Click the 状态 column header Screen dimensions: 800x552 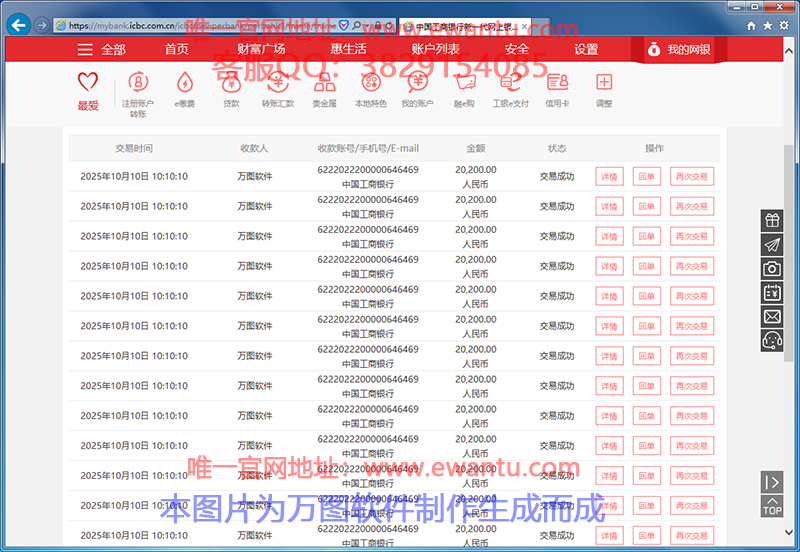point(557,148)
